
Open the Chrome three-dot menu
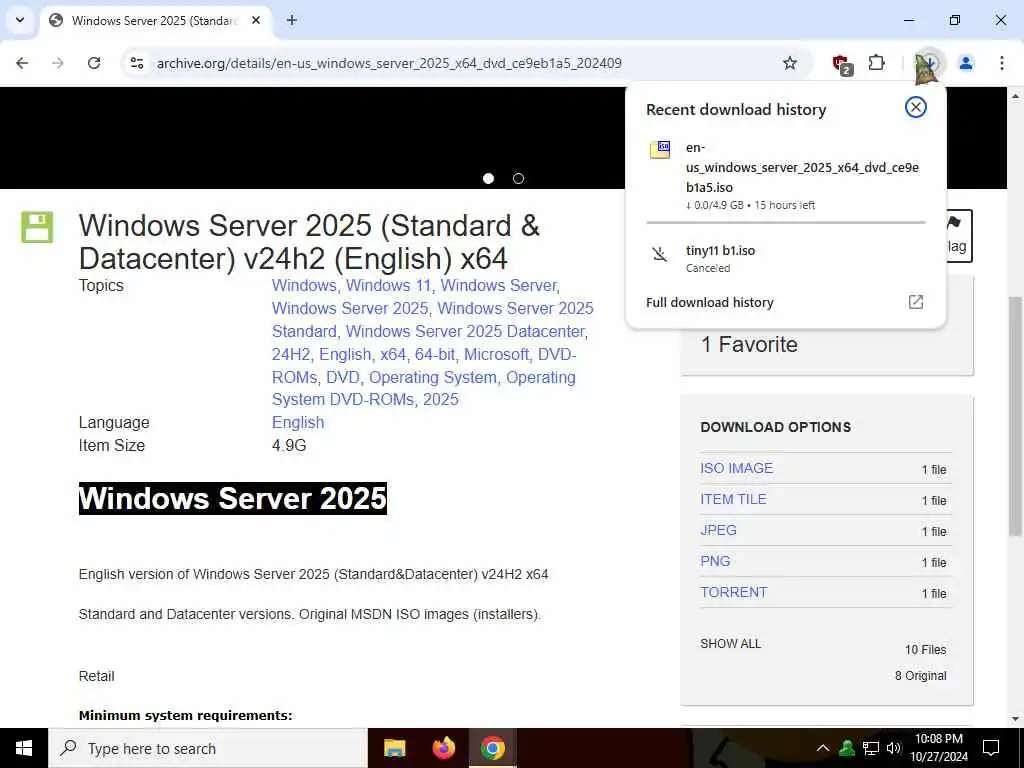(x=1002, y=63)
